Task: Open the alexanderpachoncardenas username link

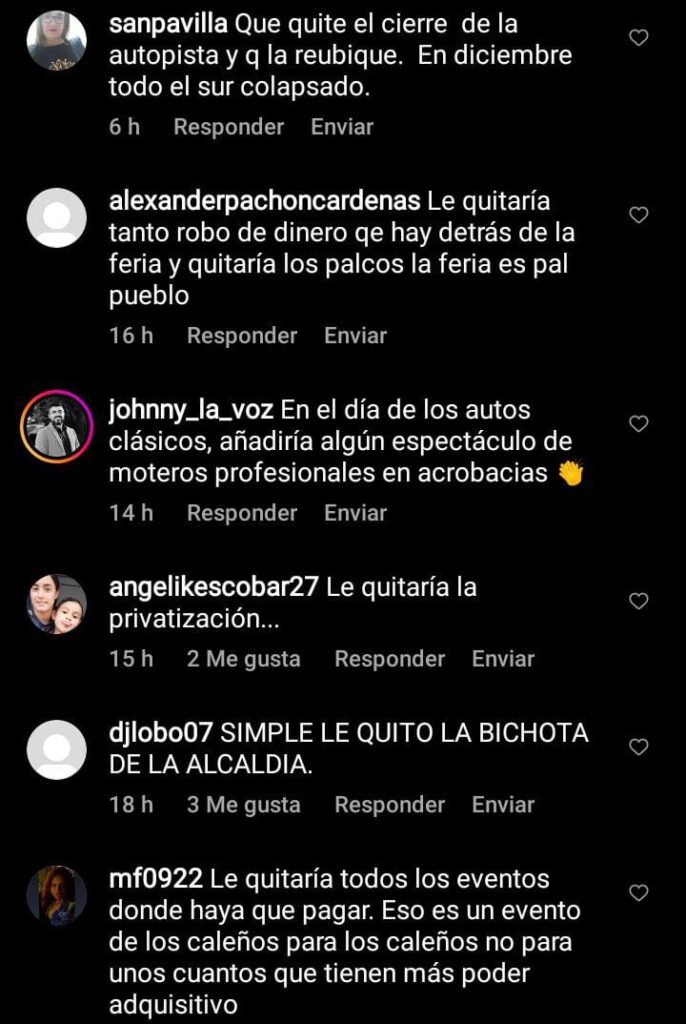Action: pos(265,201)
